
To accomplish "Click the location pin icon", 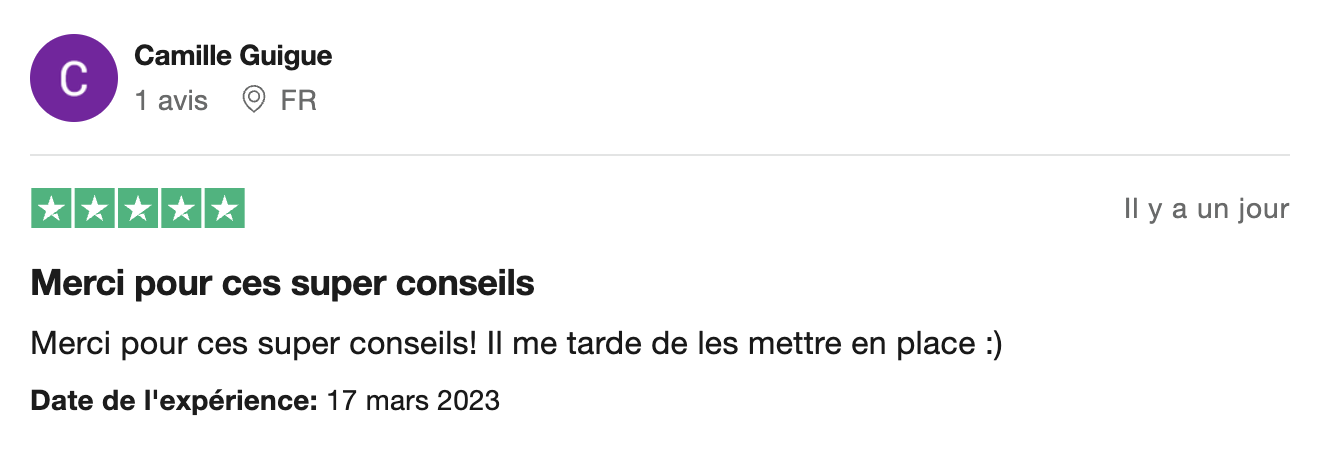I will 254,100.
